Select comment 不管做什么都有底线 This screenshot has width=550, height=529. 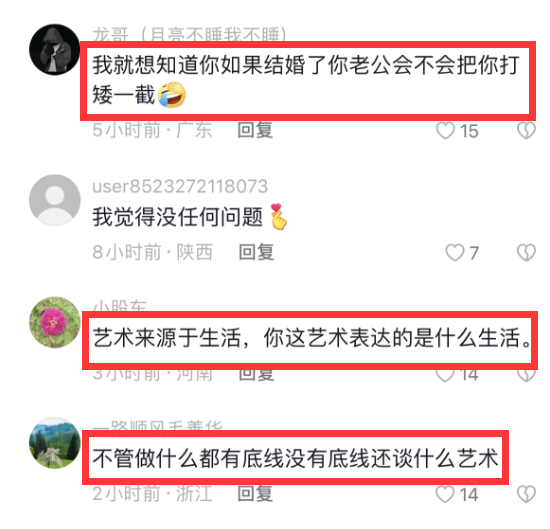coord(295,458)
